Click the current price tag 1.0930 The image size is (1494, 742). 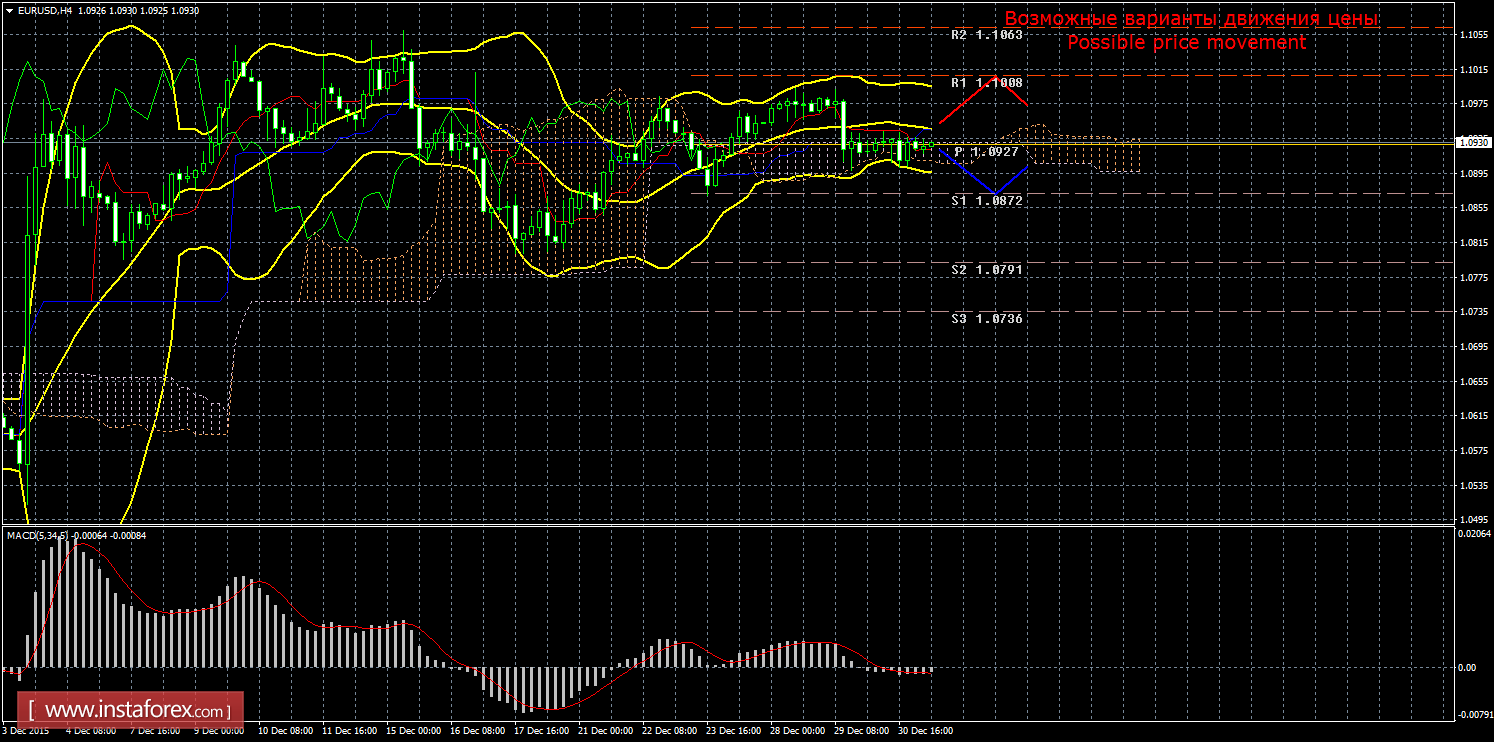pyautogui.click(x=1473, y=143)
